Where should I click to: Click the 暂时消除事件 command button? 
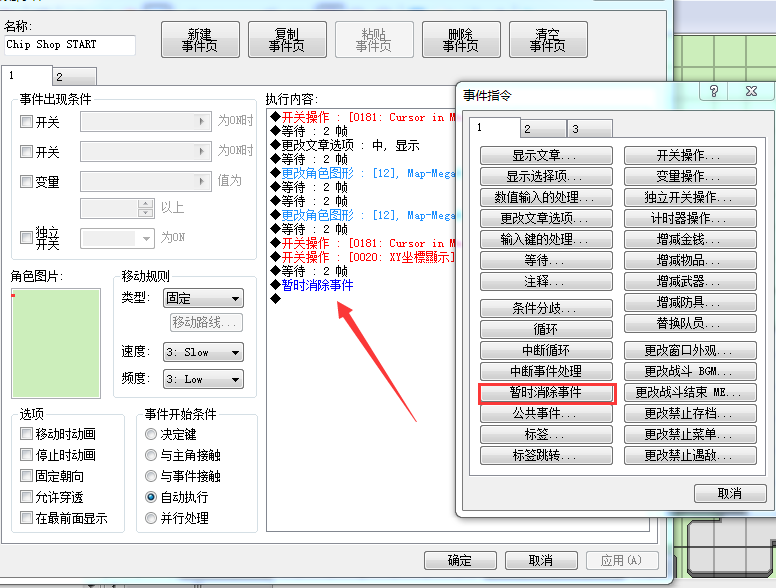tap(546, 392)
